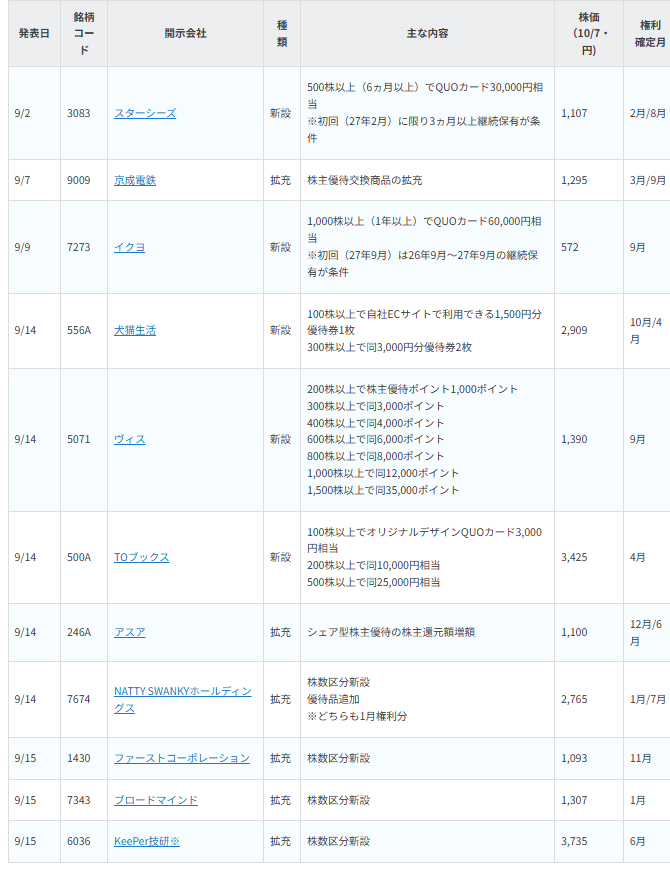Screen dimensions: 670x874
Task: Select rights month cell 2月/8月
Action: (648, 113)
